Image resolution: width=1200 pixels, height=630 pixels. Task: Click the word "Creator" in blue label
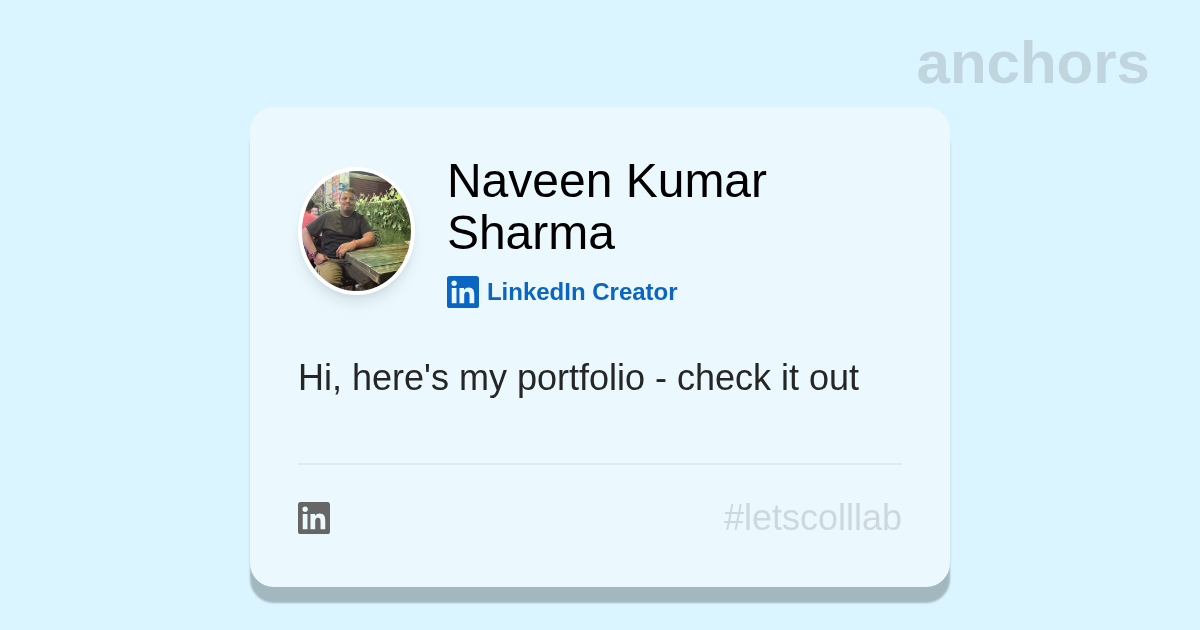pos(634,292)
